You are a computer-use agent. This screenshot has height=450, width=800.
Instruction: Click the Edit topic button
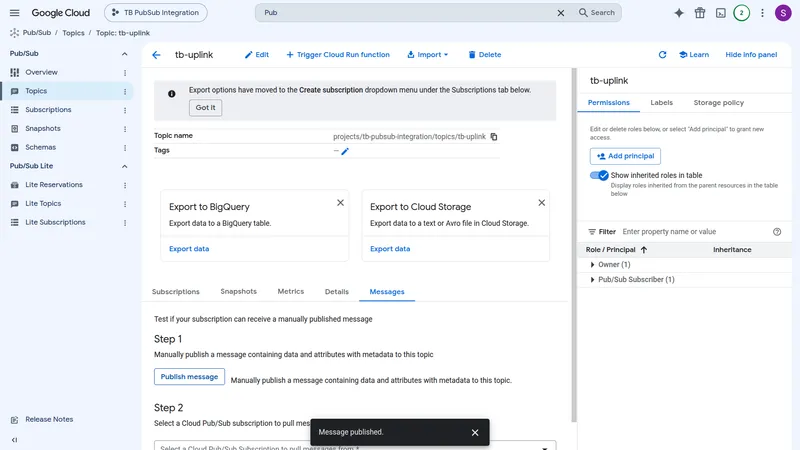[x=257, y=55]
